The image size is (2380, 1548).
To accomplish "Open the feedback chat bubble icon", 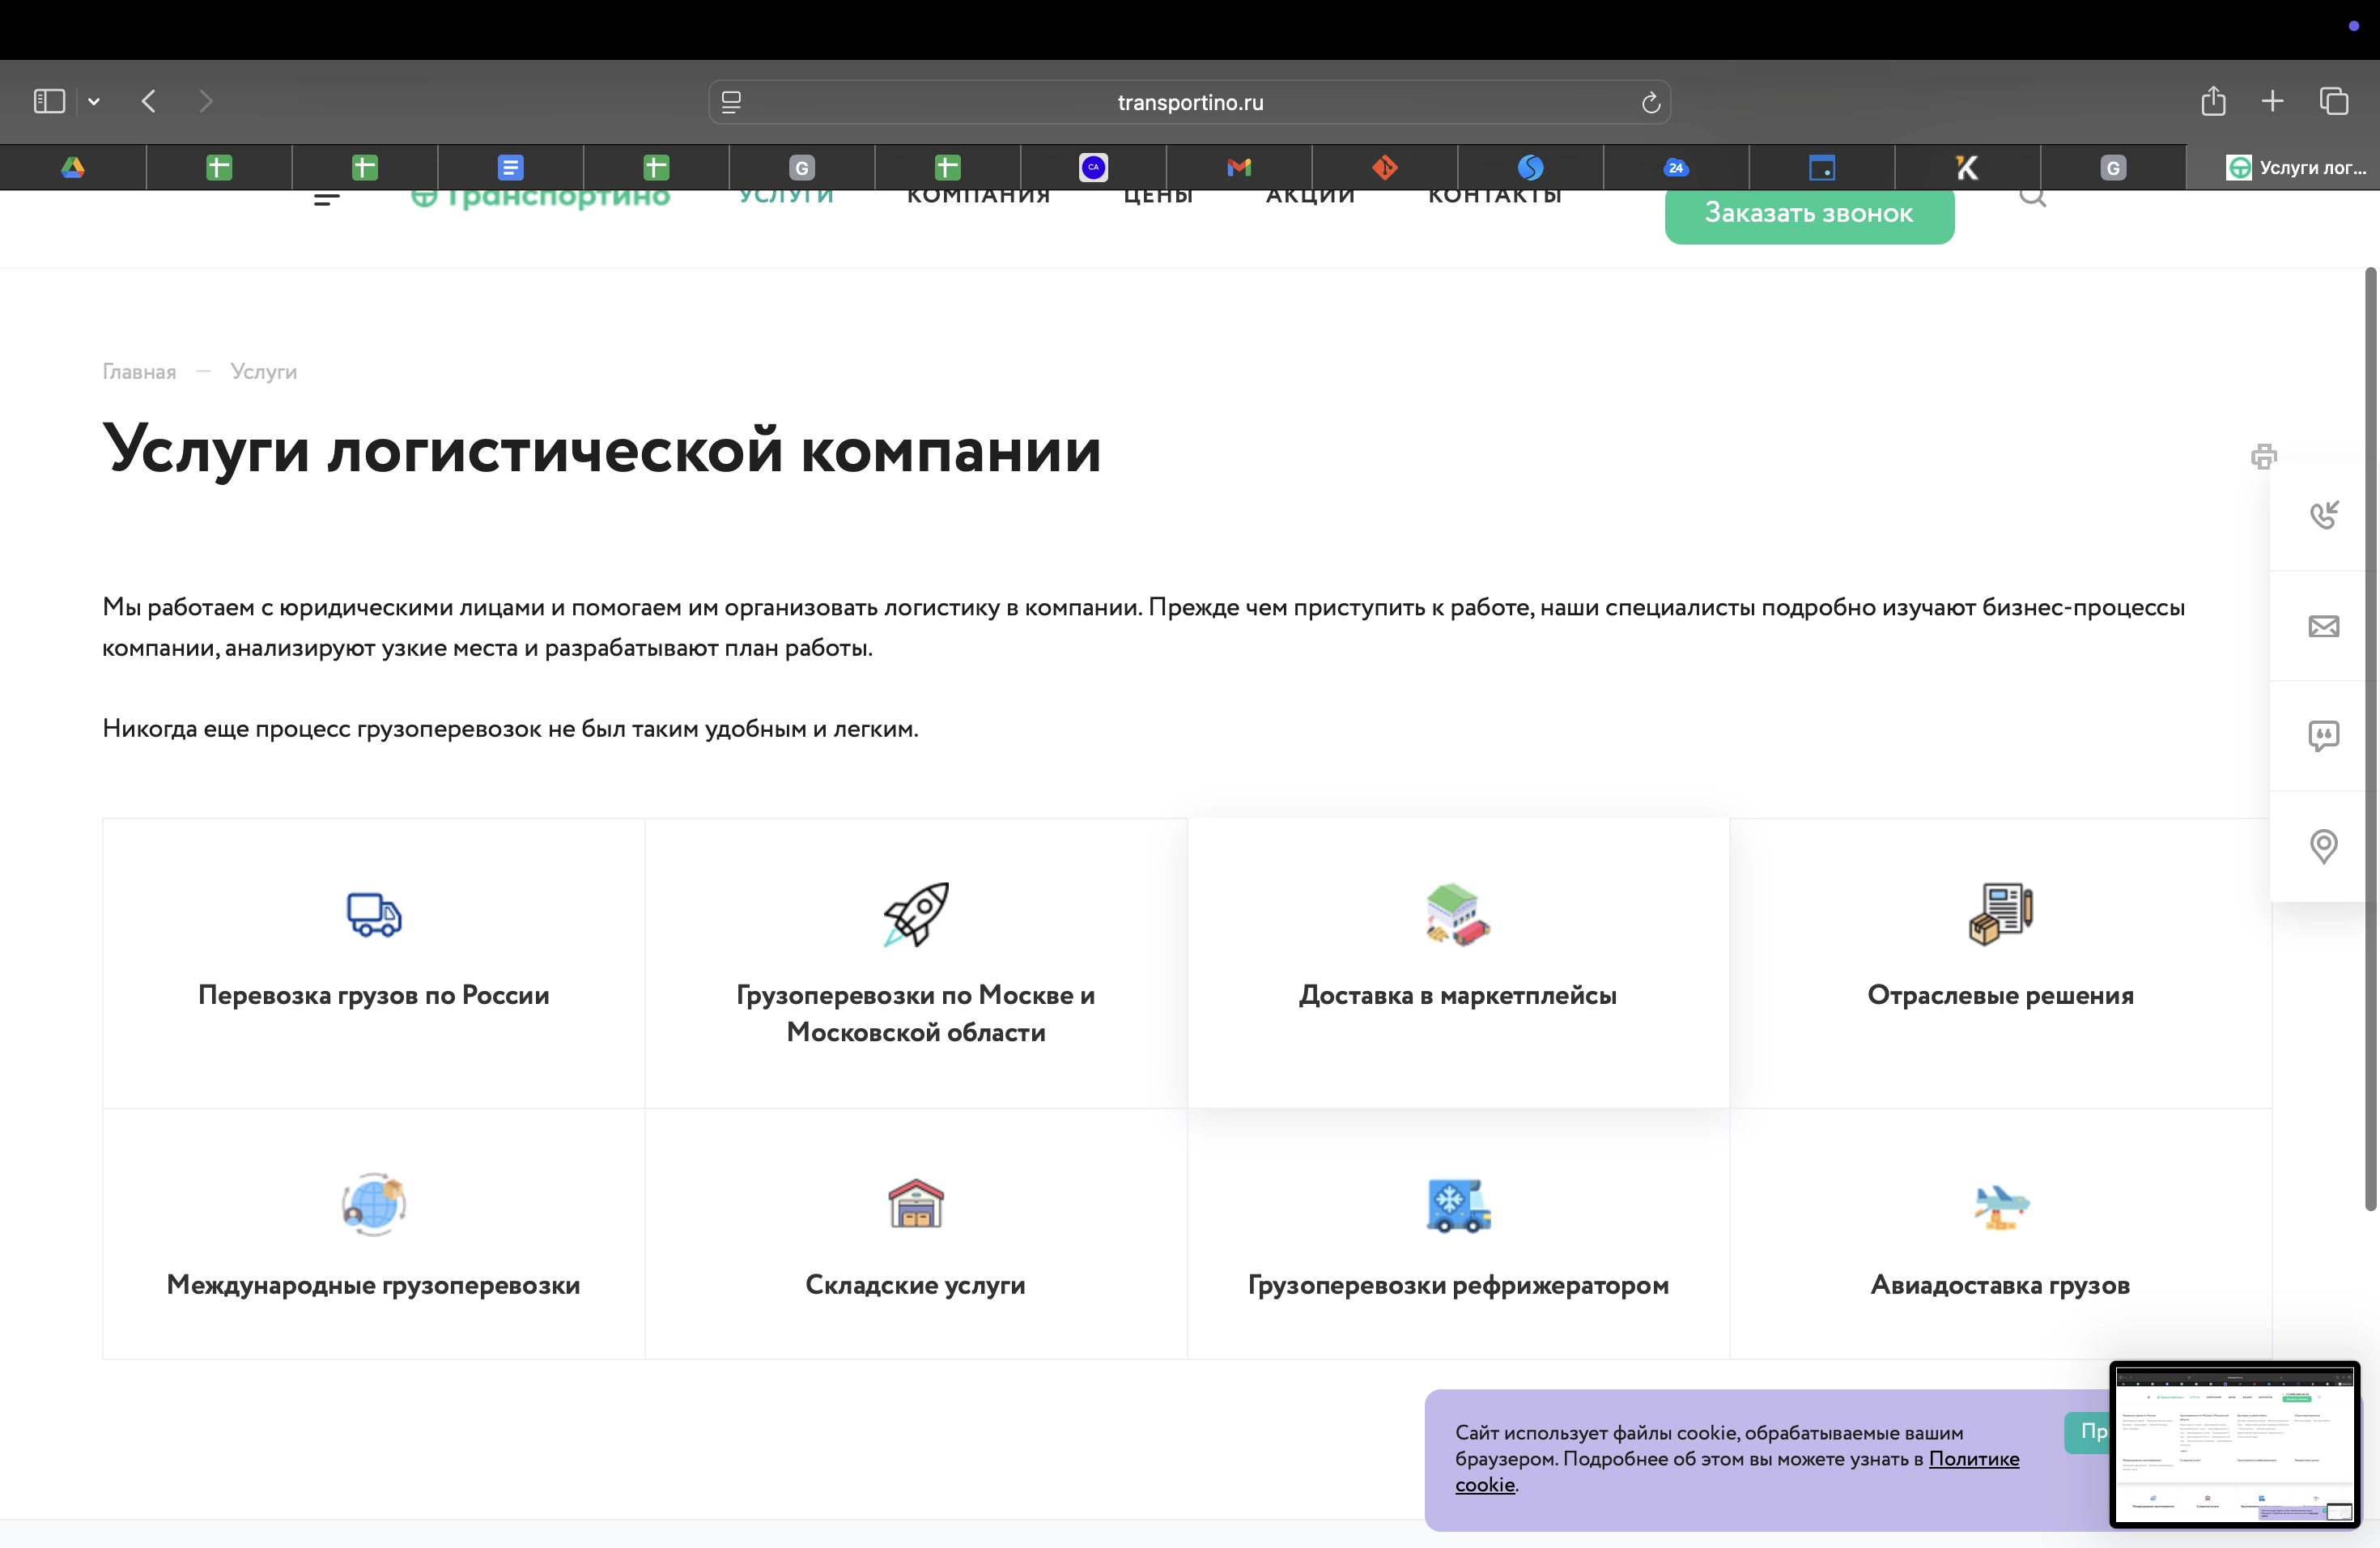I will [x=2323, y=736].
